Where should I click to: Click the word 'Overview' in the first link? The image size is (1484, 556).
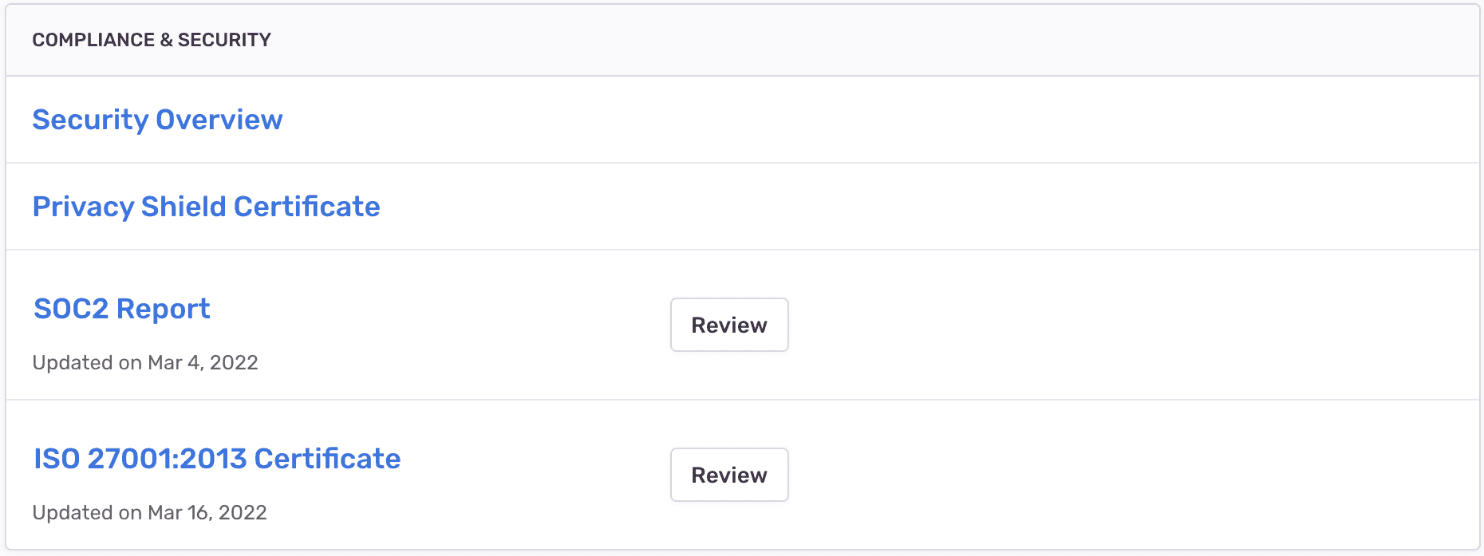click(219, 120)
